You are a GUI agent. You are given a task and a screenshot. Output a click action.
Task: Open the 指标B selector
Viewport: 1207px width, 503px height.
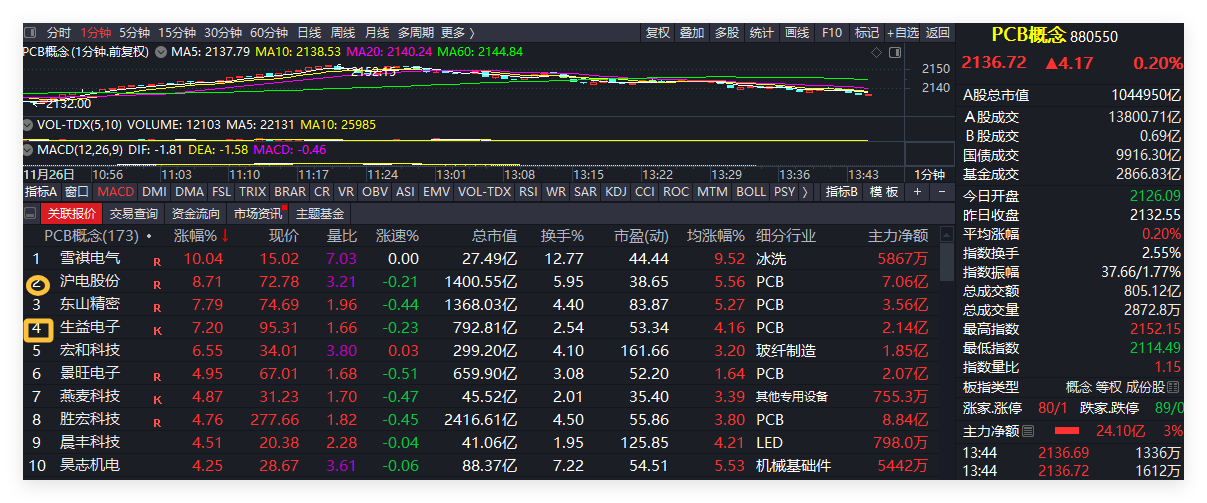tap(841, 191)
